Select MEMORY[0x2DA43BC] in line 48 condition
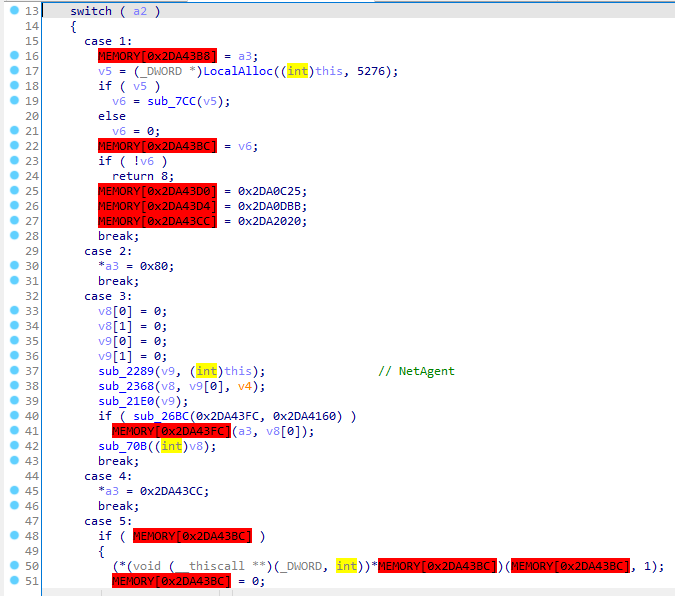 click(x=192, y=536)
